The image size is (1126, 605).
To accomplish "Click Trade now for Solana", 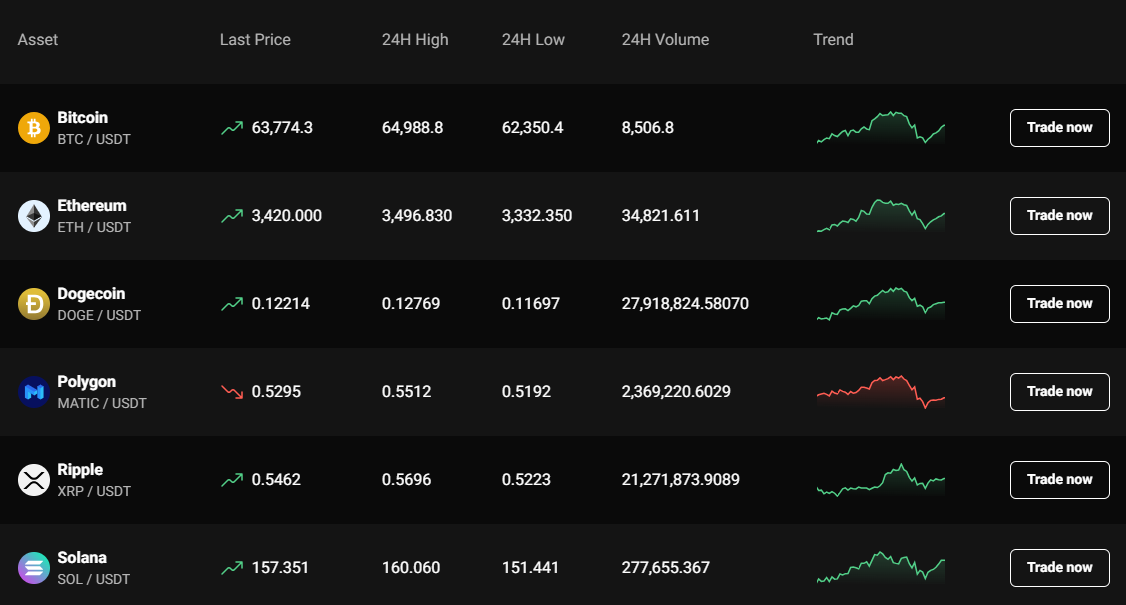I will 1059,568.
